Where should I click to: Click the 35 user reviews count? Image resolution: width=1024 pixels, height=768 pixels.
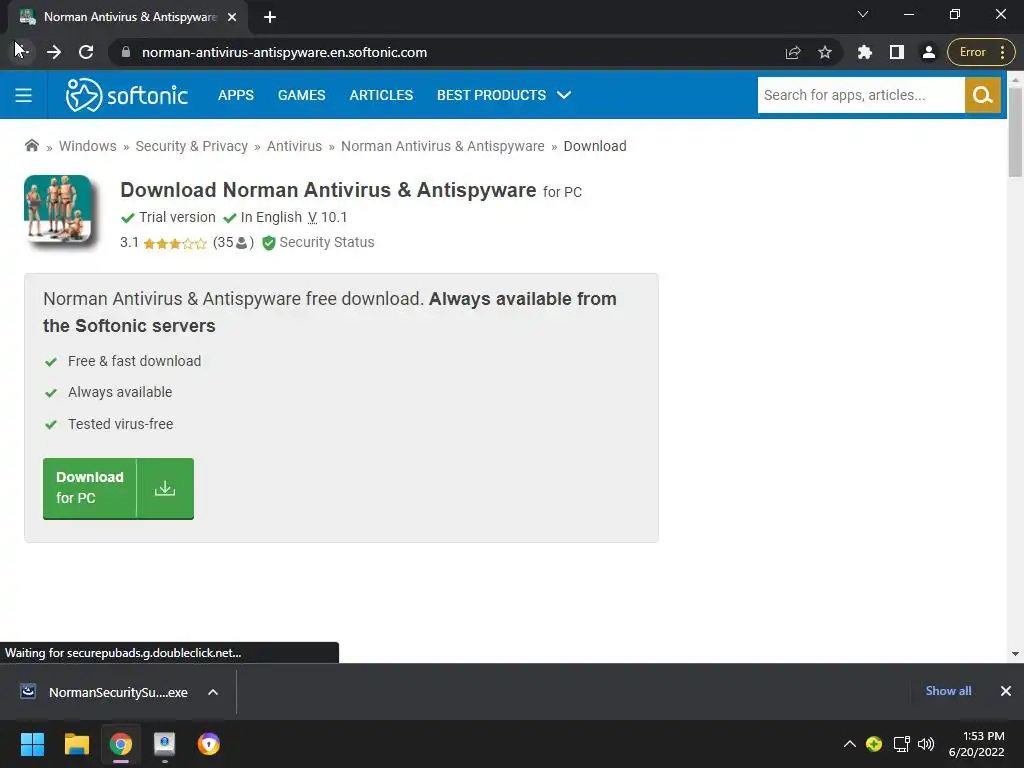(x=233, y=243)
